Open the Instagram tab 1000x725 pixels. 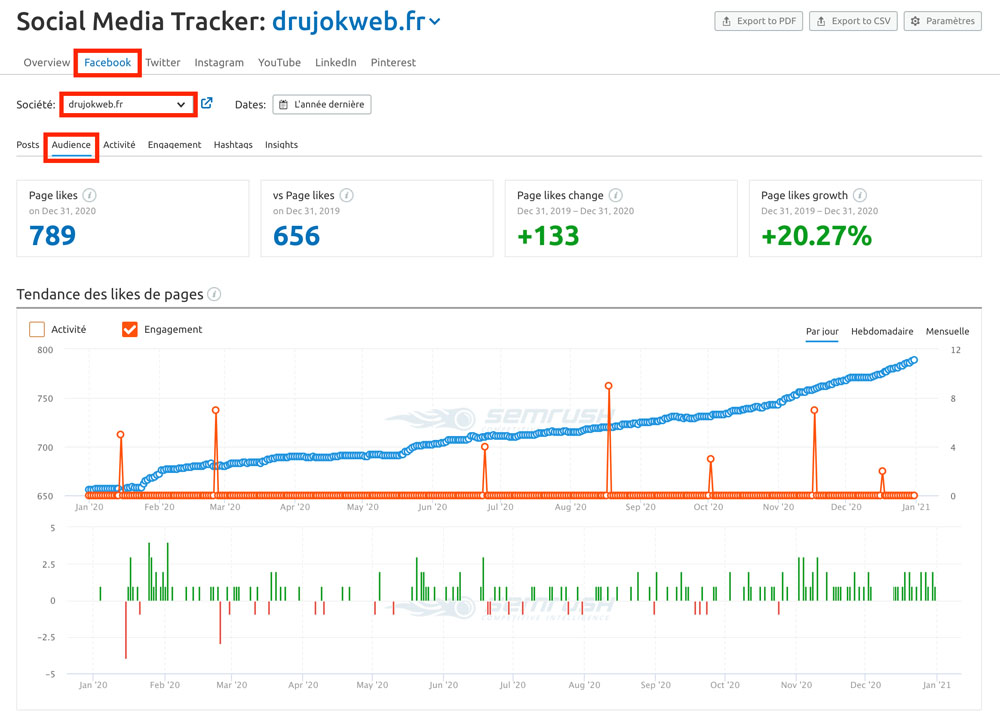click(219, 62)
